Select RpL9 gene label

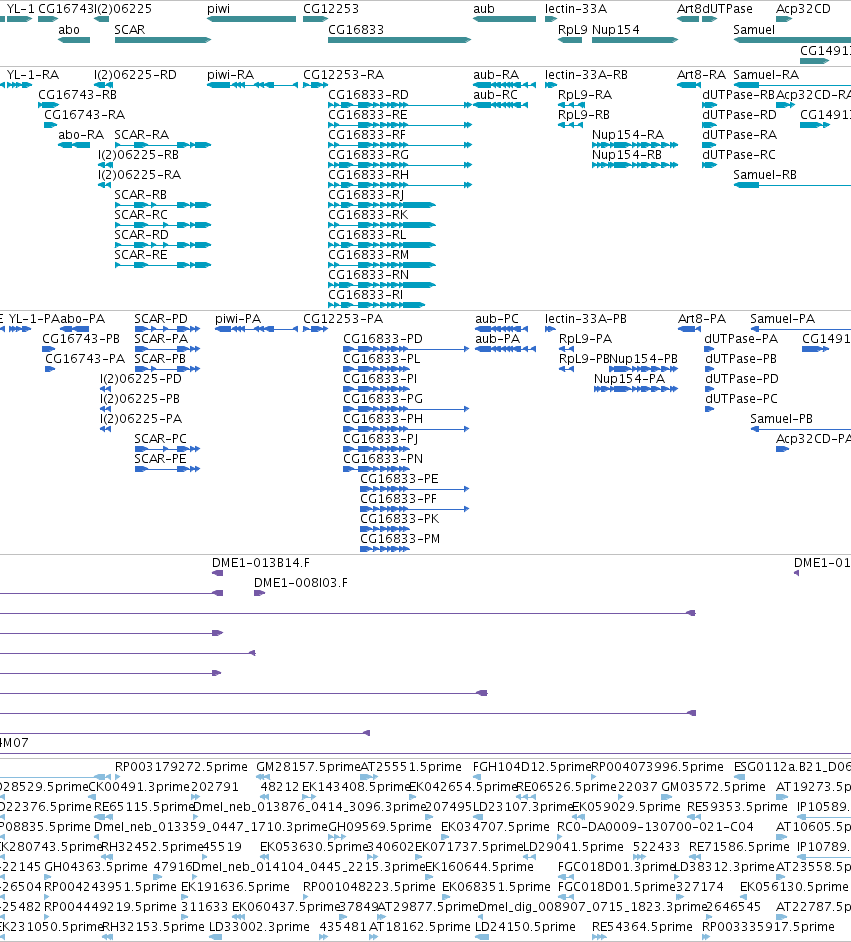tap(572, 29)
